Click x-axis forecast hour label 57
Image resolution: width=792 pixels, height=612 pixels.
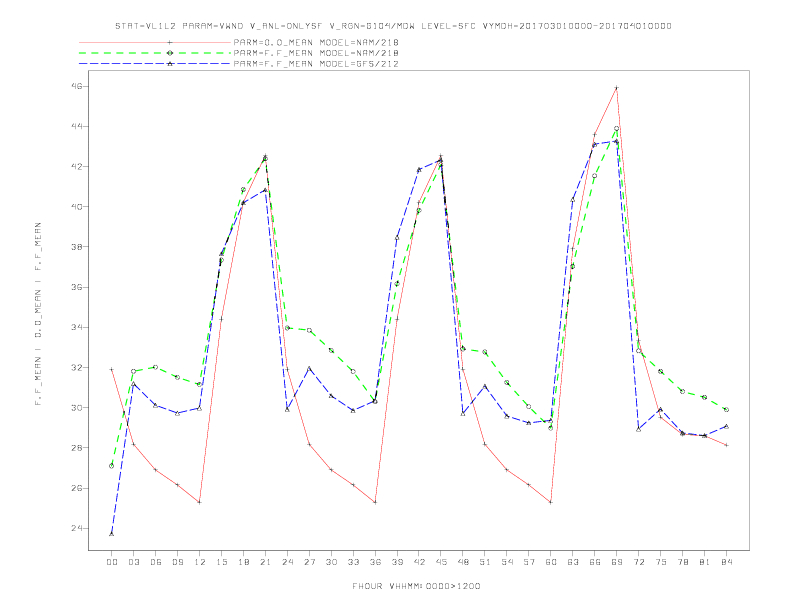(x=529, y=562)
